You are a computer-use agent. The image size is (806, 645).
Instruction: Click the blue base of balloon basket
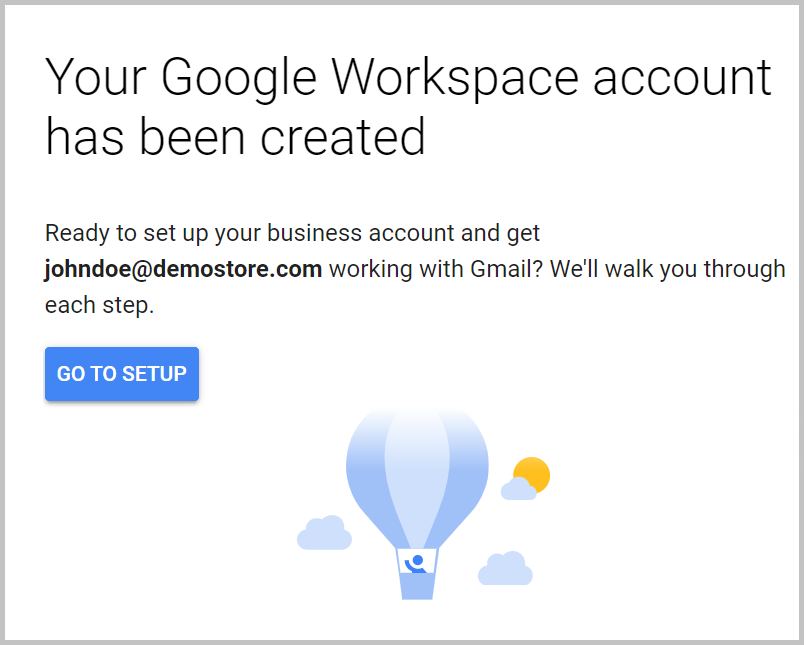click(x=417, y=586)
